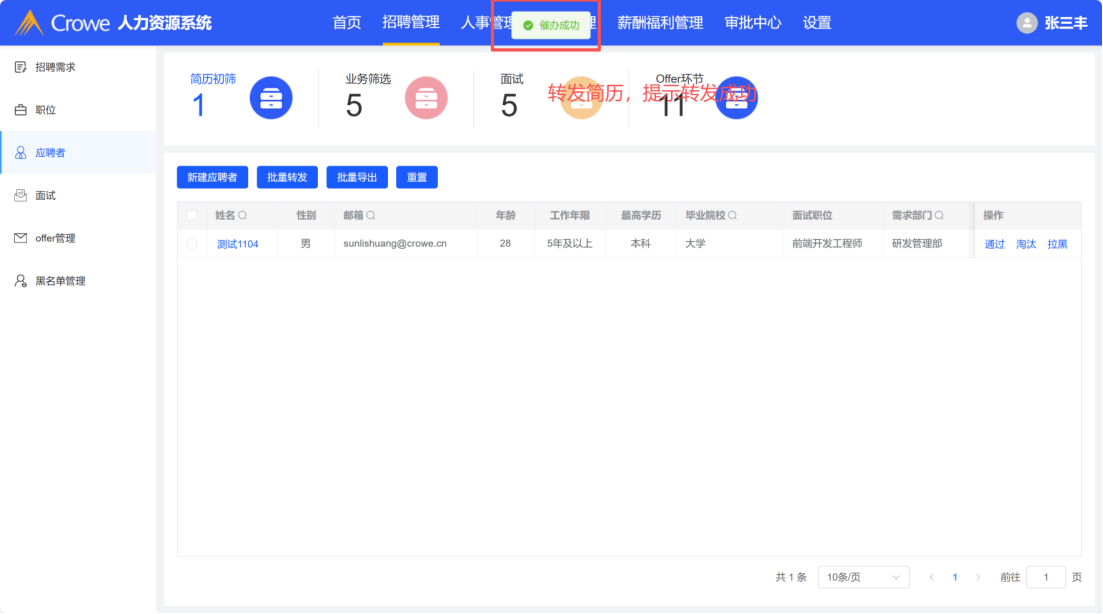This screenshot has width=1103, height=614.
Task: Click the 面试 sidebar icon
Action: (20, 196)
